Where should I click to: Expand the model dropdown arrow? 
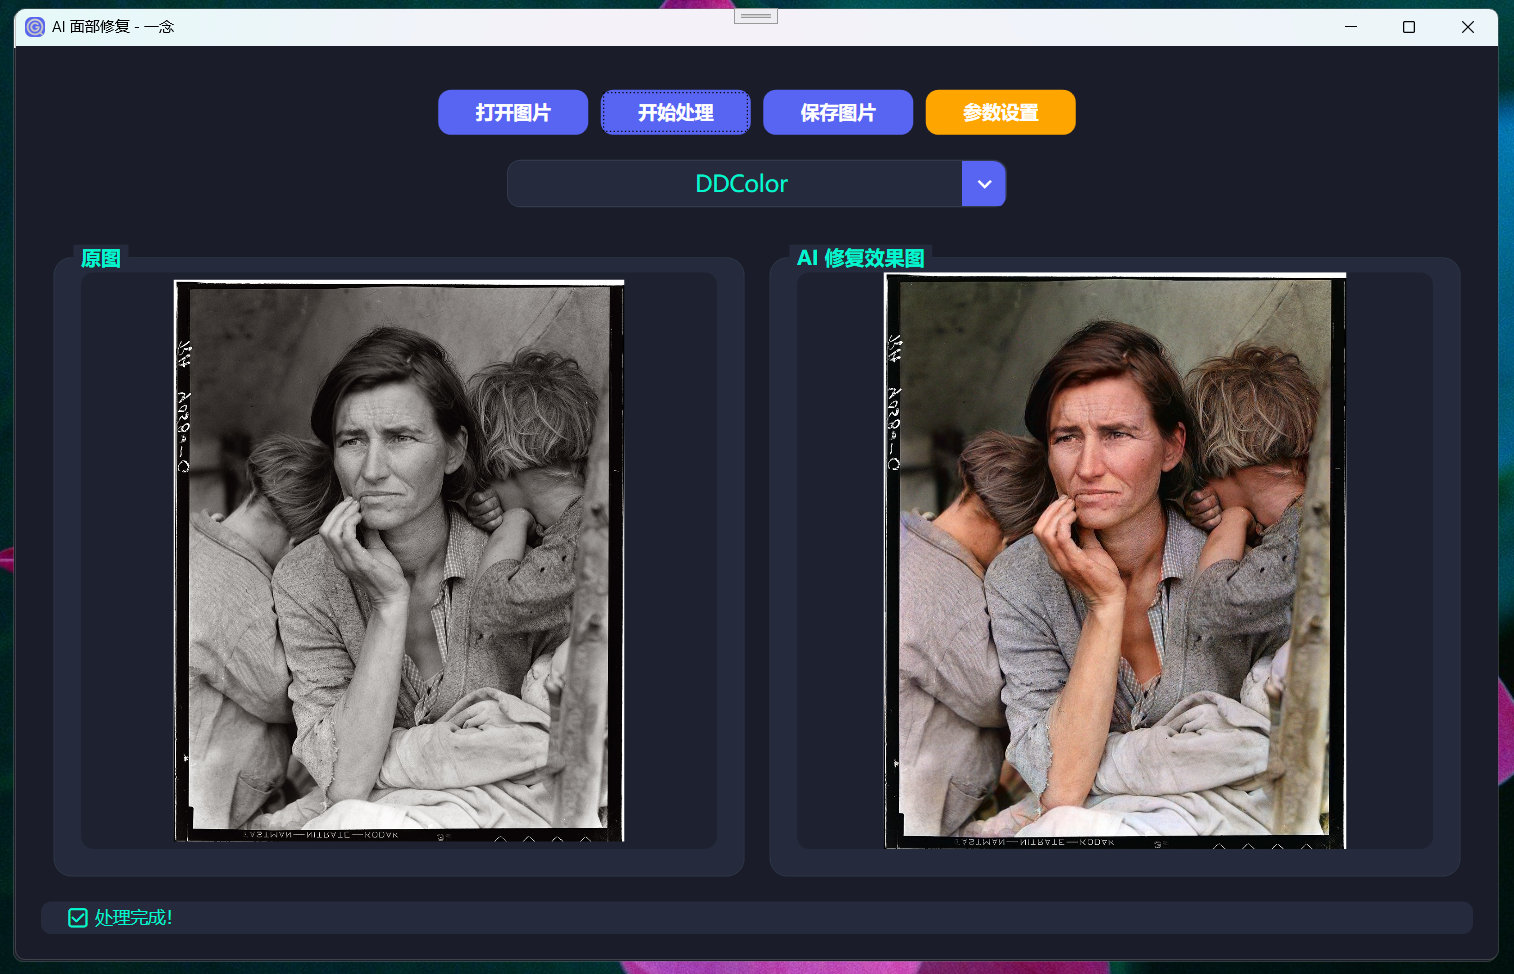(x=984, y=184)
